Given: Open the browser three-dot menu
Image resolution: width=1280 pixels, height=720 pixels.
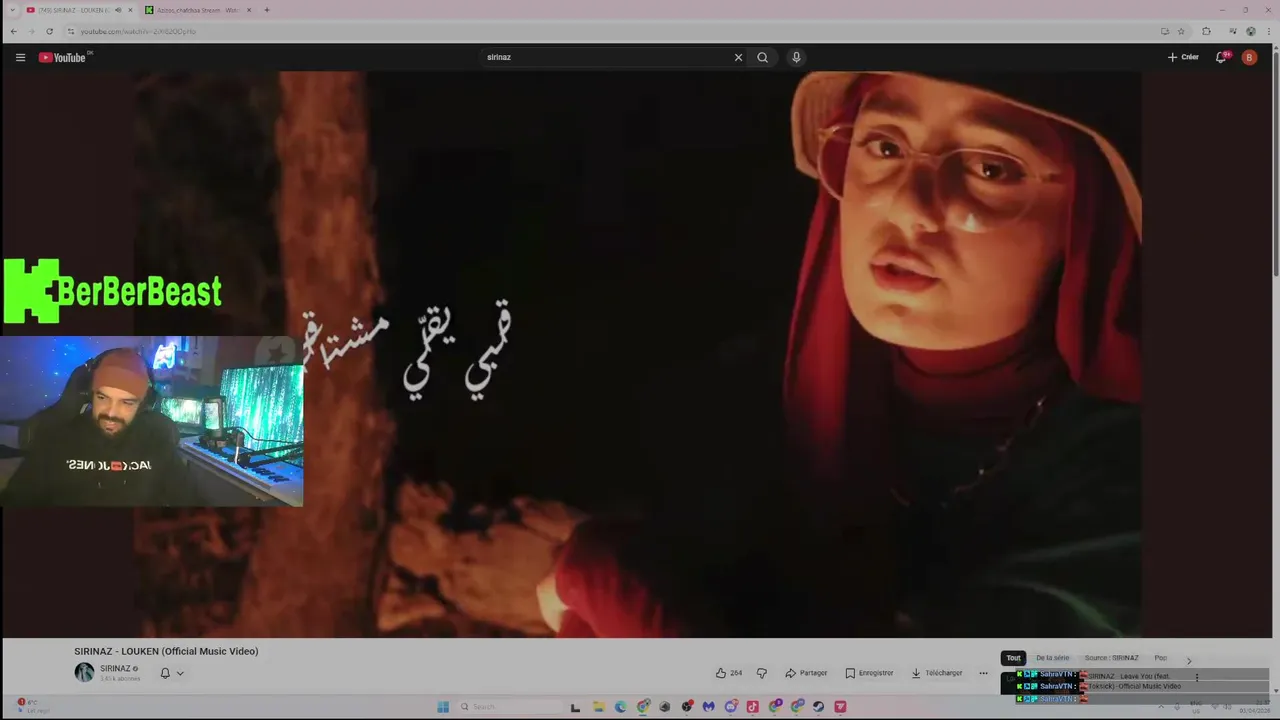Looking at the screenshot, I should pyautogui.click(x=1268, y=31).
